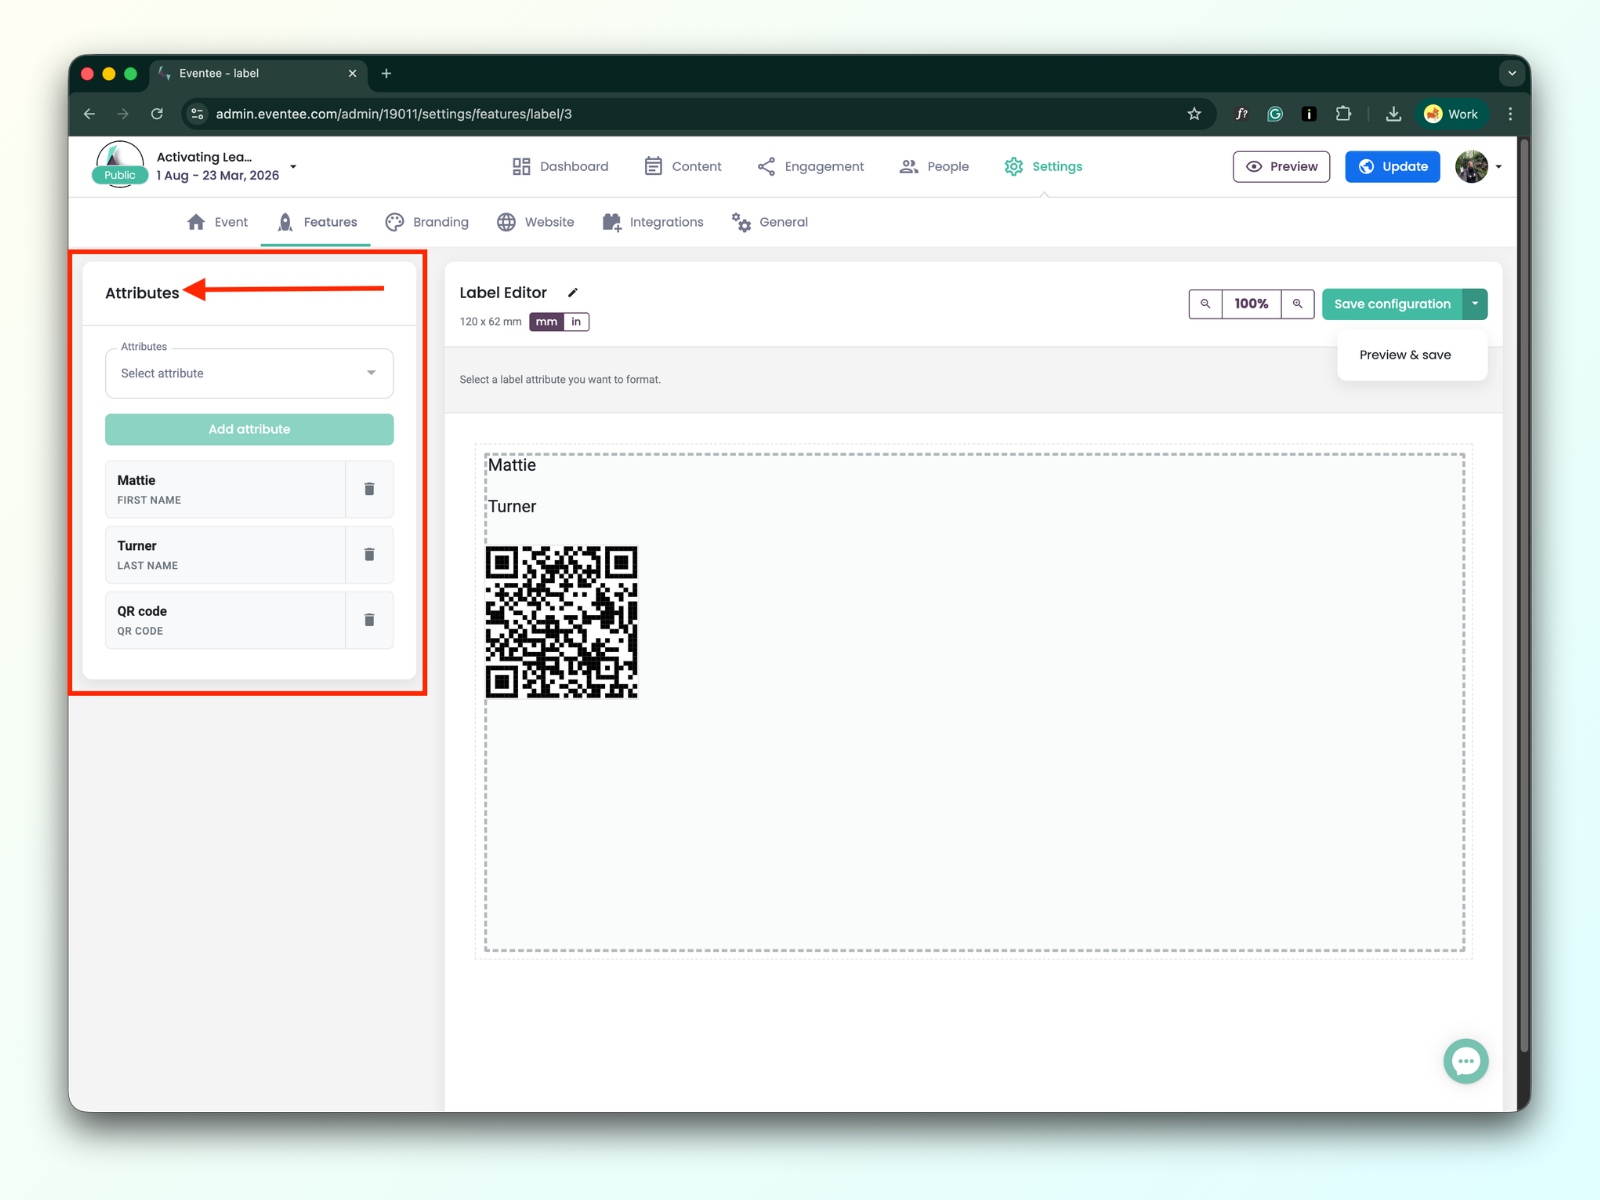Open the Engagement menu
Screen dimensions: 1600x1200
811,167
